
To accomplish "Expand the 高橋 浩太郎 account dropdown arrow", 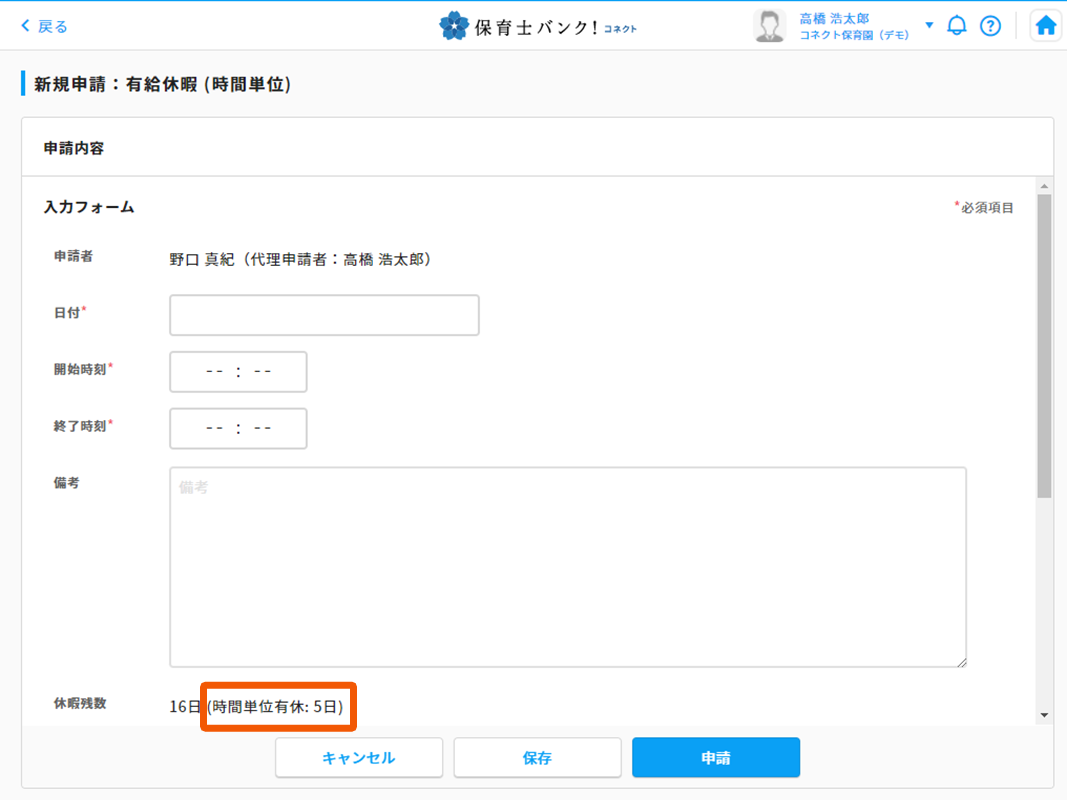I will click(929, 25).
